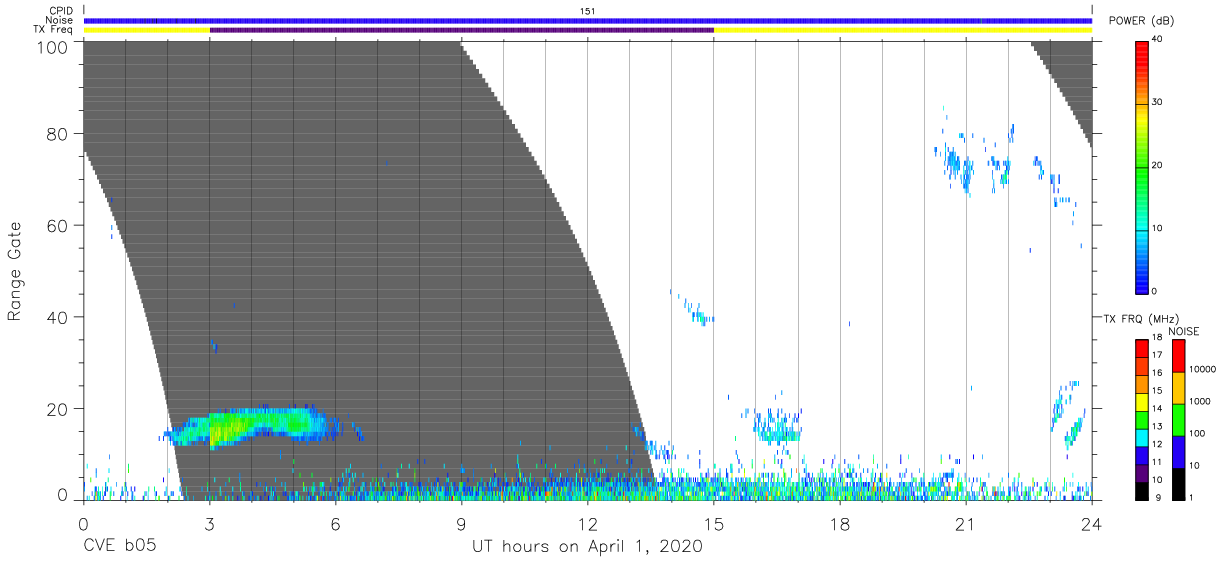Click the y-axis tick label '20'
This screenshot has width=1228, height=567.
58,409
